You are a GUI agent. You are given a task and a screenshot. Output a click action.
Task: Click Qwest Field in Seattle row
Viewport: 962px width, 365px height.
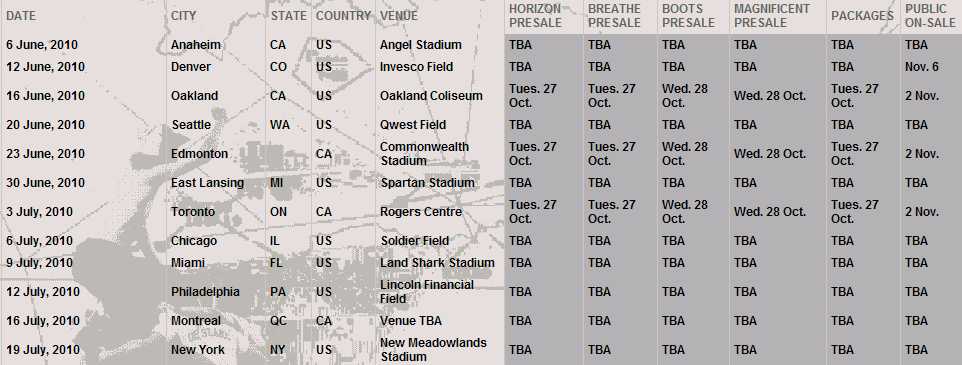413,125
